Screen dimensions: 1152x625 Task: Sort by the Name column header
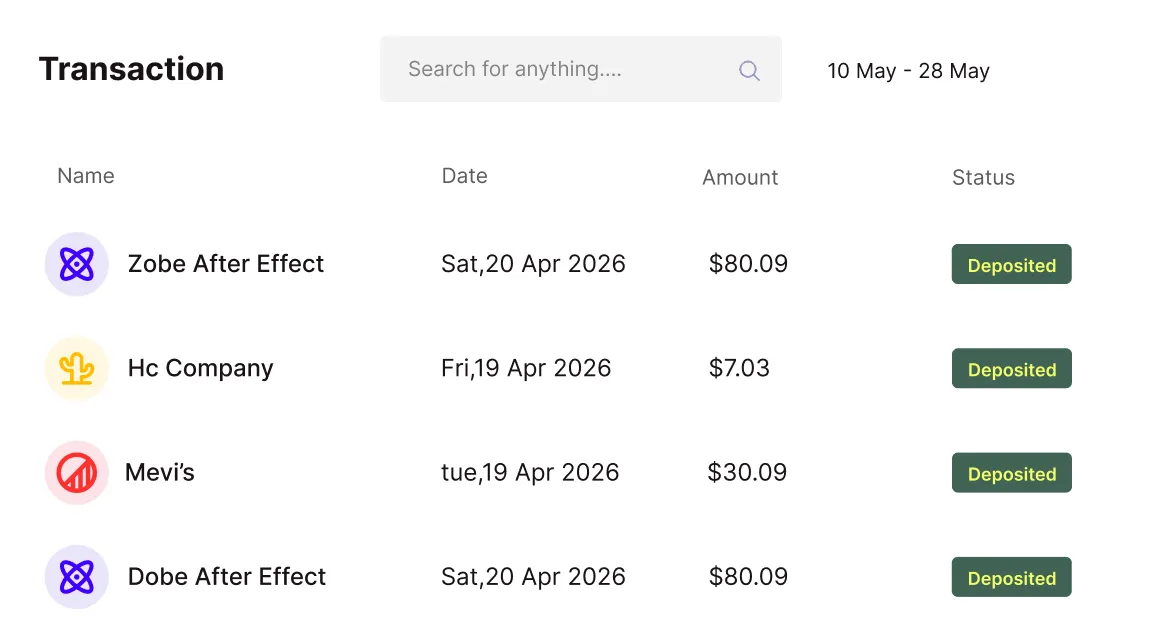coord(86,176)
